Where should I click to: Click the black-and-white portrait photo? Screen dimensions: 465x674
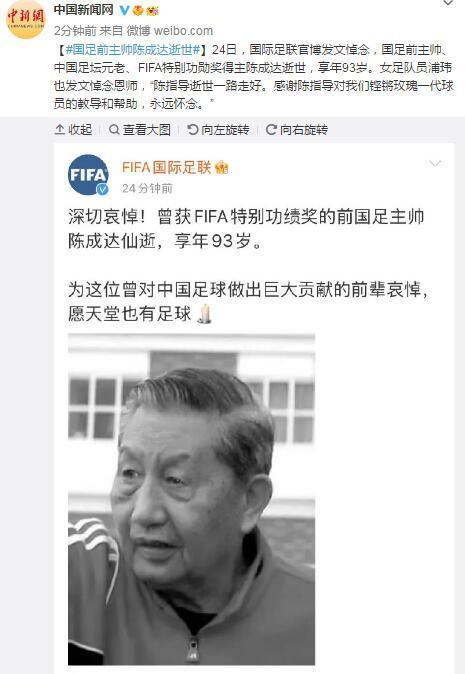click(x=192, y=499)
